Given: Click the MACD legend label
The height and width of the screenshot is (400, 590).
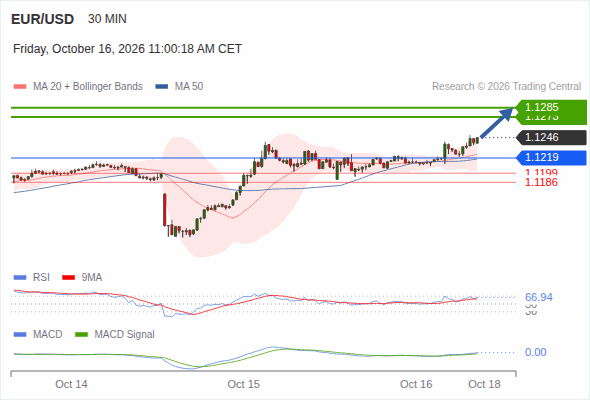Looking at the screenshot, I should (48, 335).
